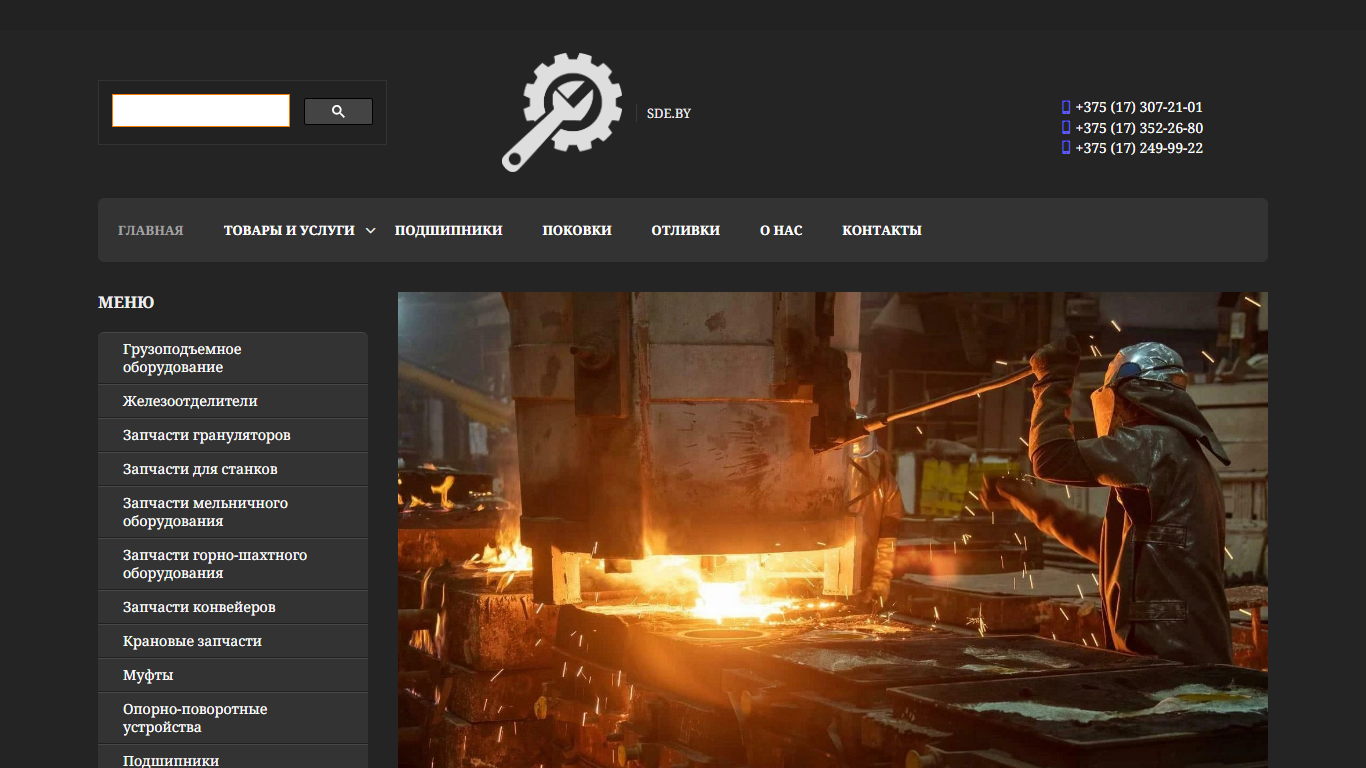Call number +375 (17) 307-21-01
This screenshot has height=768, width=1366.
coord(1139,107)
